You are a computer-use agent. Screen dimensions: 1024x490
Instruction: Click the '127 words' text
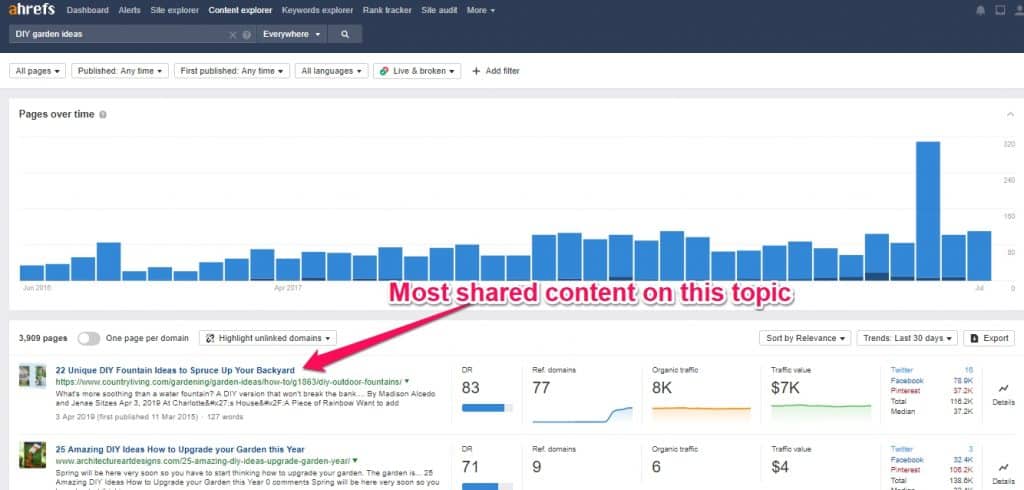pos(225,416)
